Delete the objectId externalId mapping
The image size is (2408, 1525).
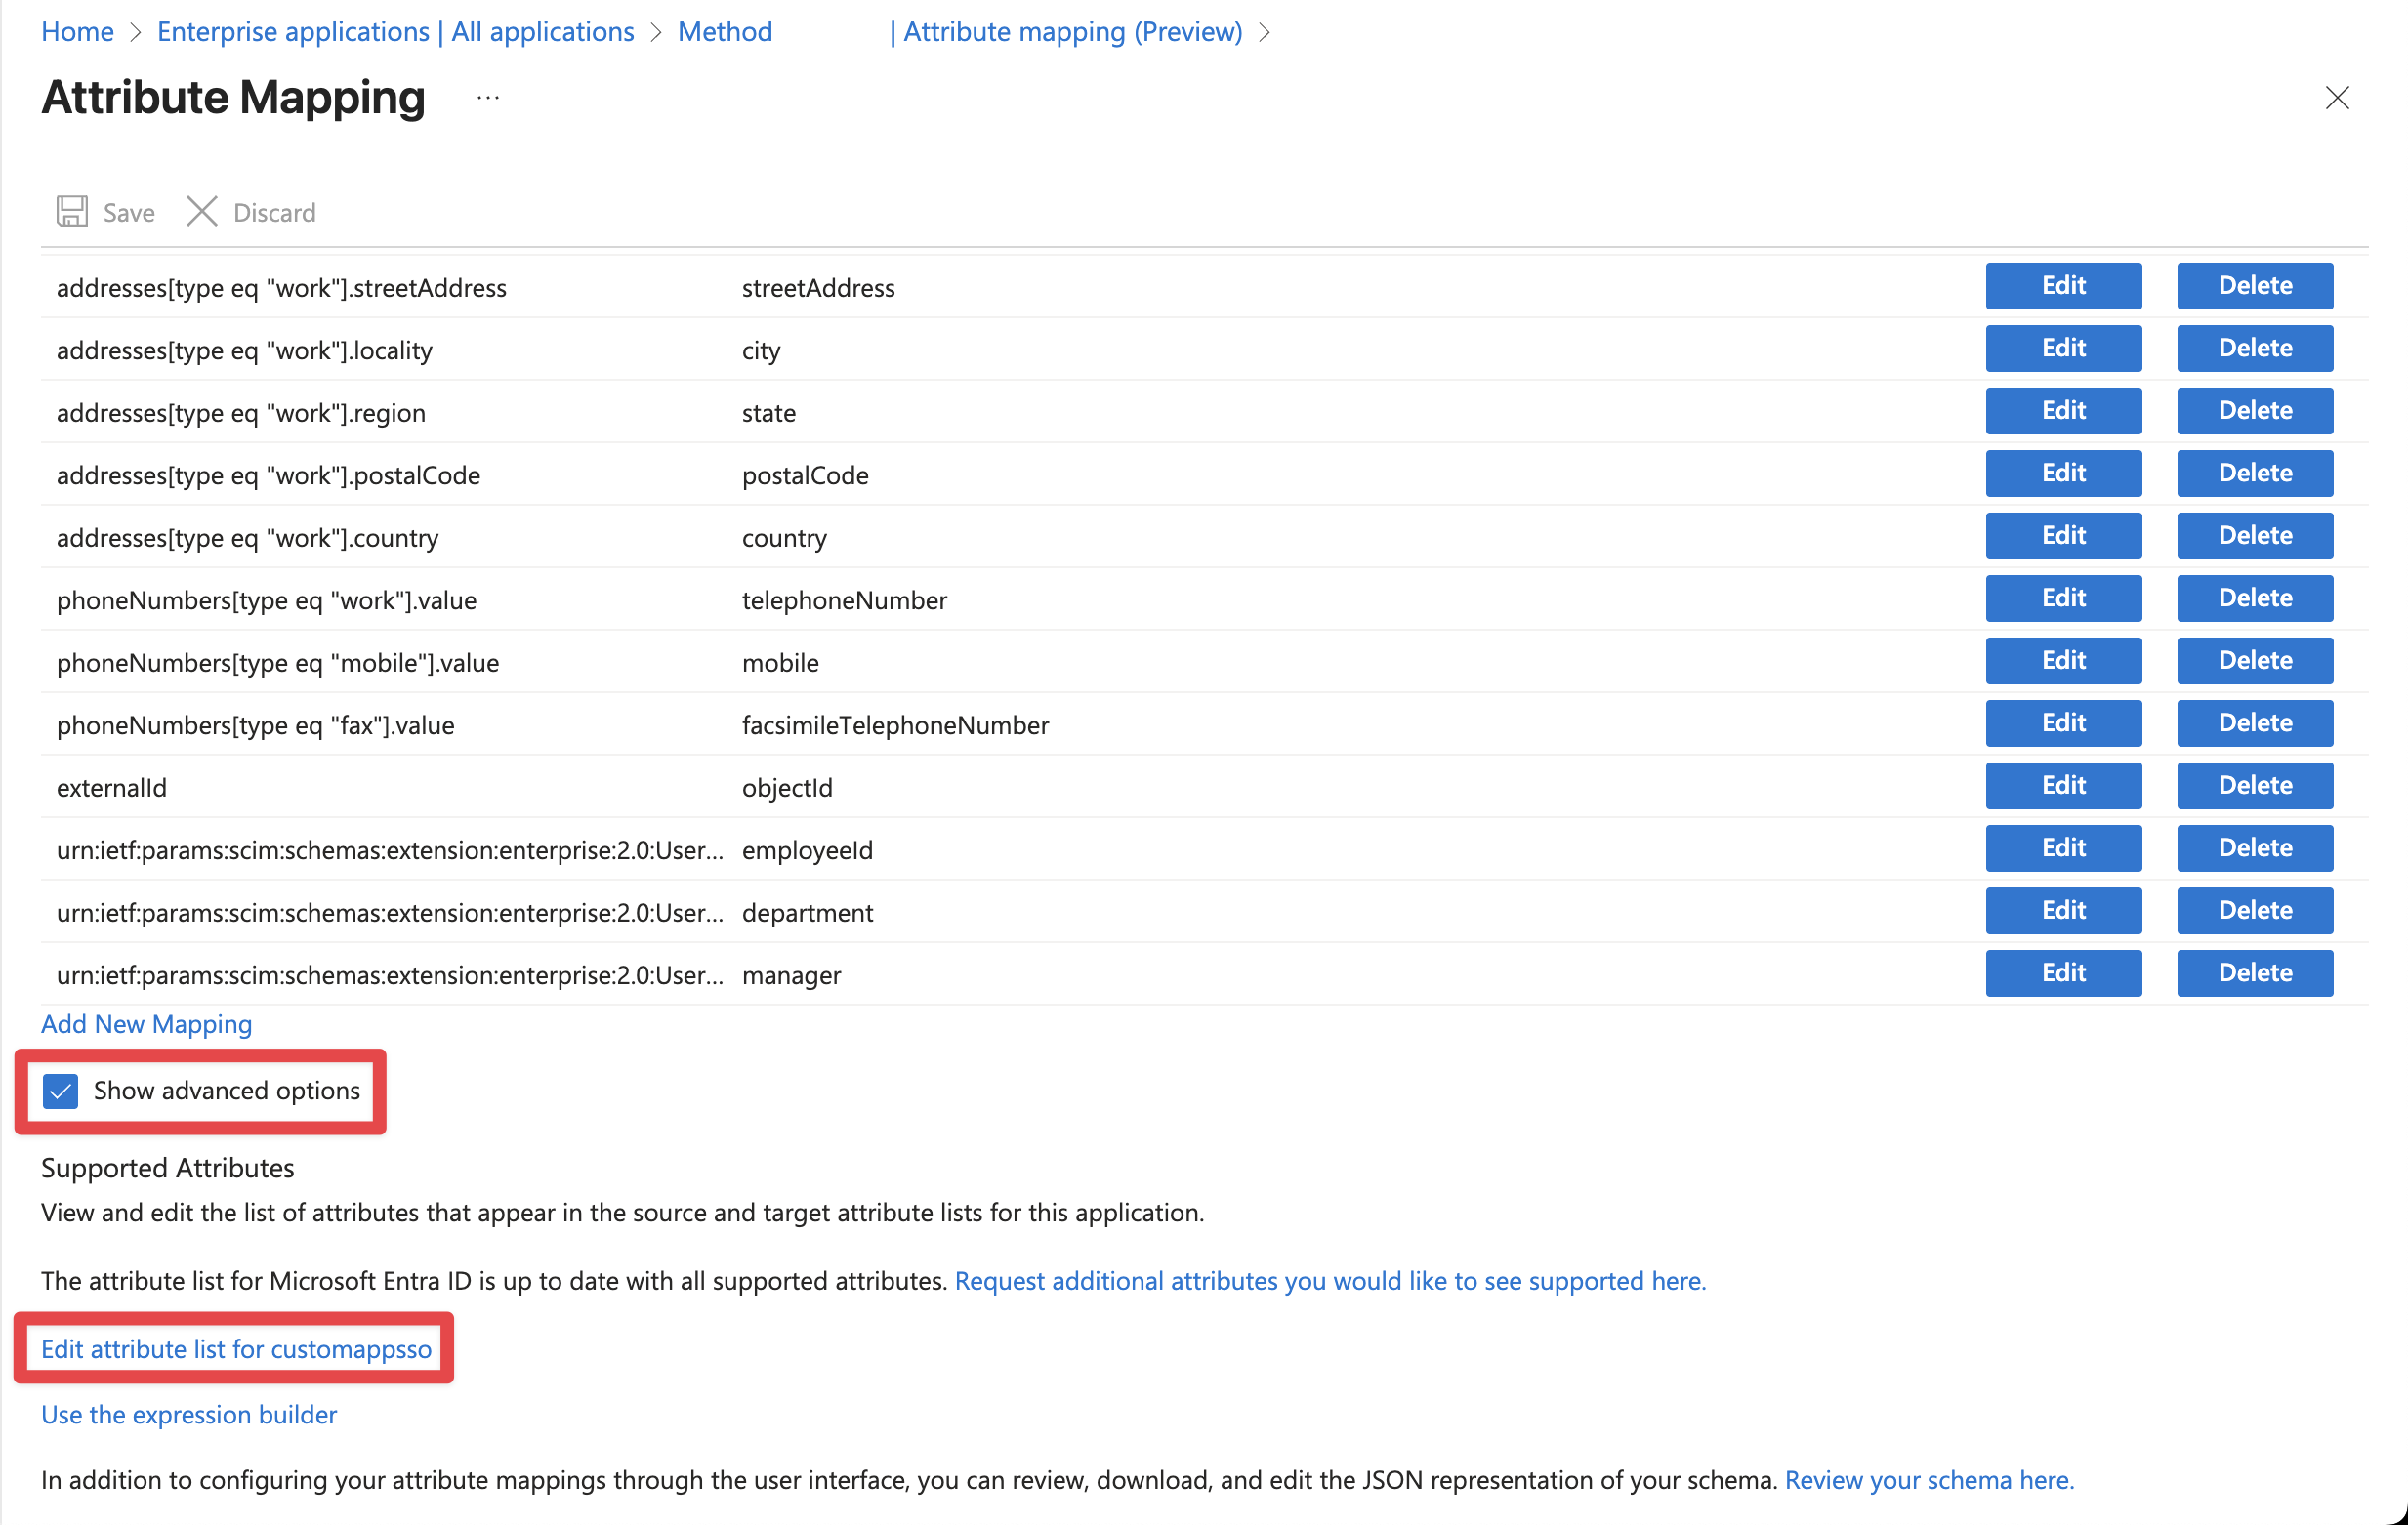coord(2254,785)
